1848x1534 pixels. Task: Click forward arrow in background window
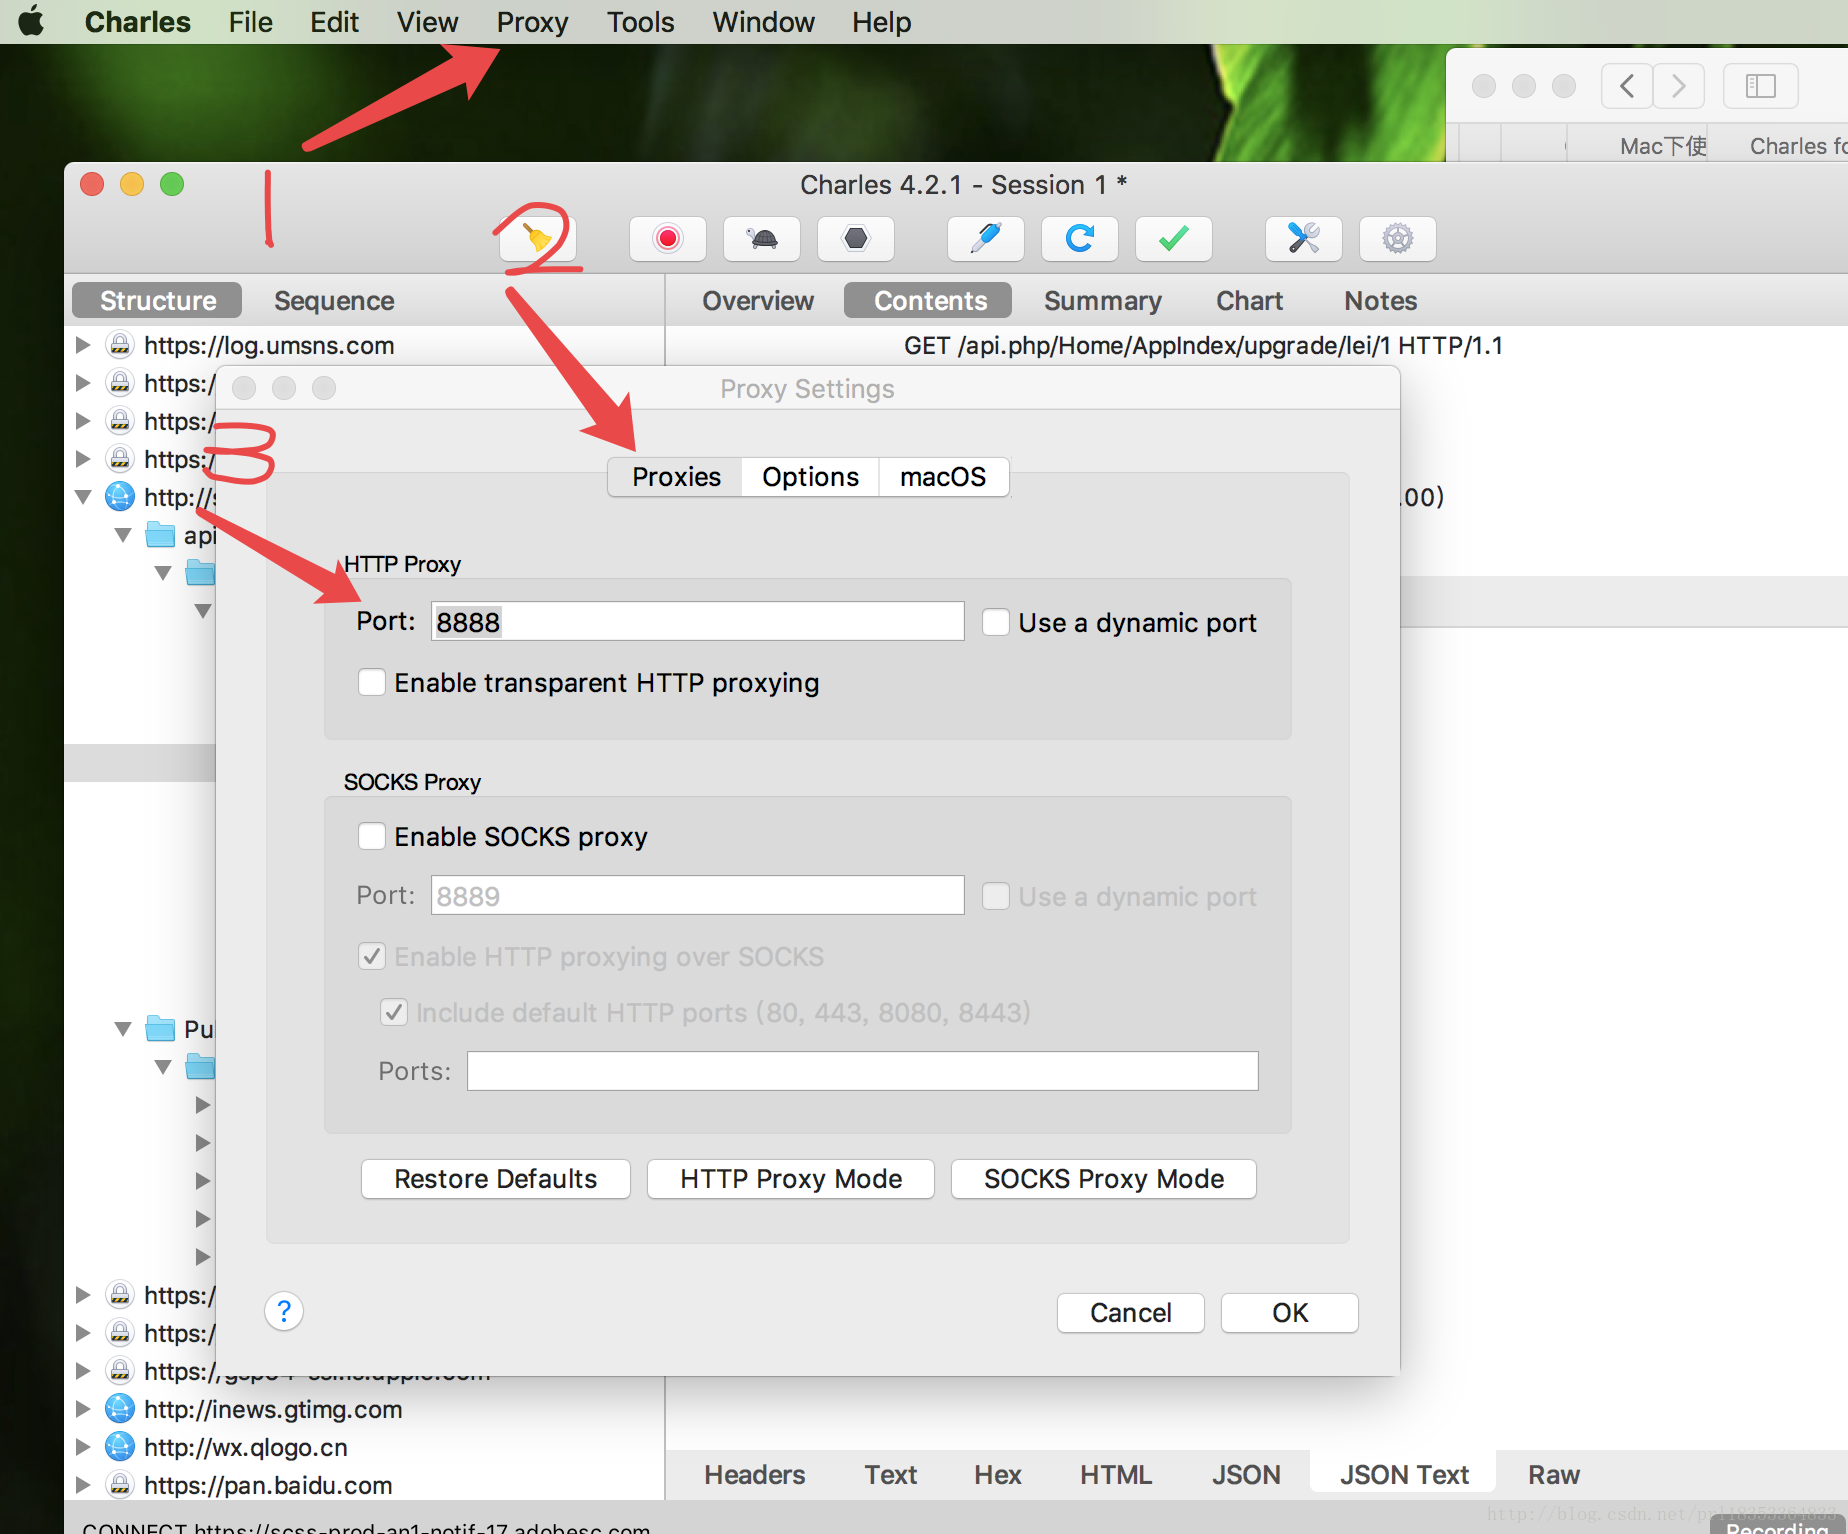(1678, 86)
